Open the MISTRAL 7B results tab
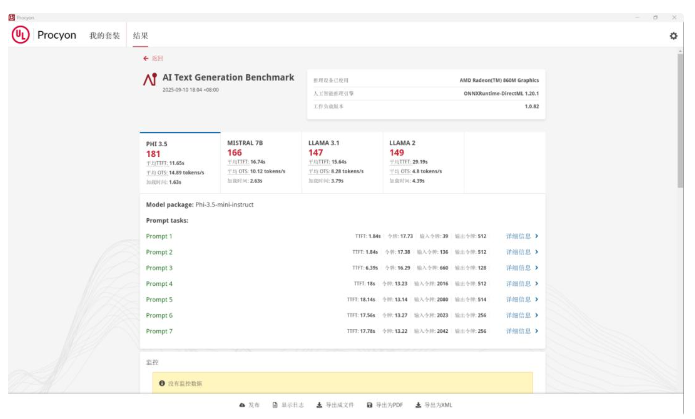 click(261, 162)
